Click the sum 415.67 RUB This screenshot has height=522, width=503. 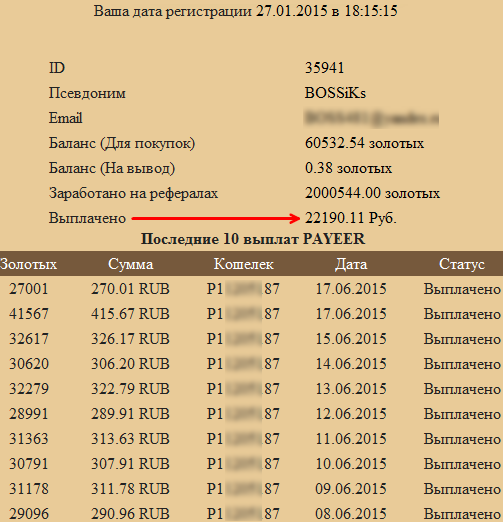[130, 314]
